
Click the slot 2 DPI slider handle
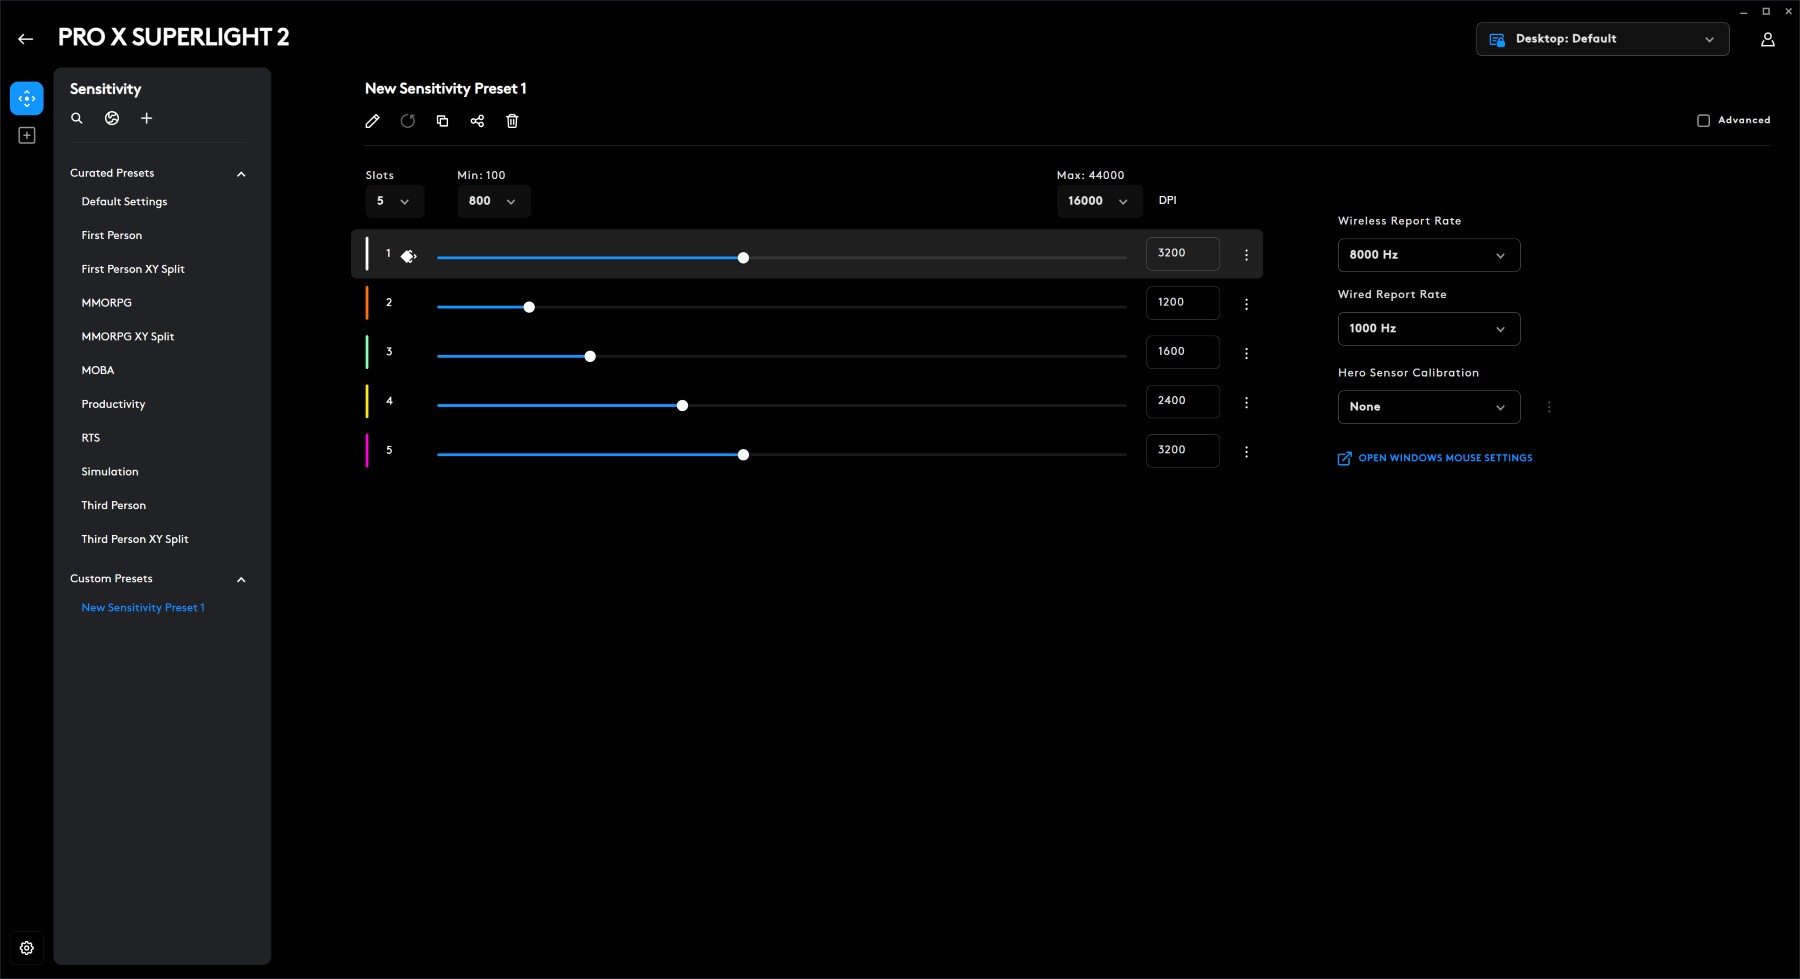click(529, 307)
